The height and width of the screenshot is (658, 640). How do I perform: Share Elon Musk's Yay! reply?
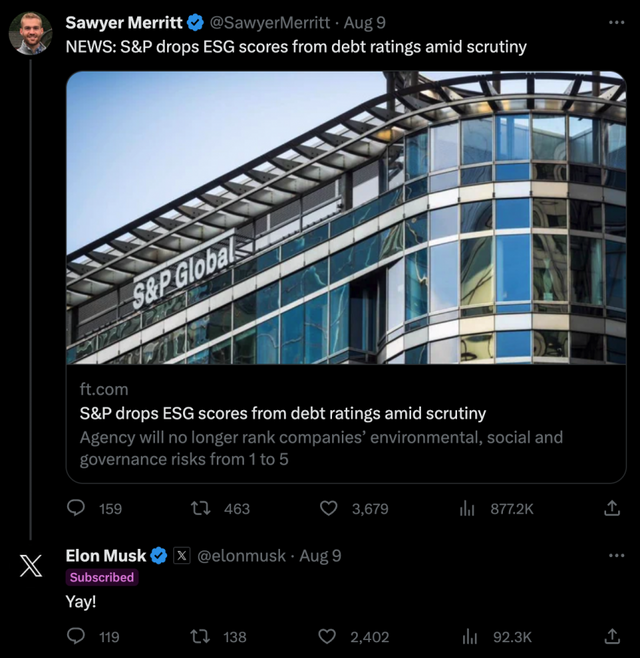612,636
